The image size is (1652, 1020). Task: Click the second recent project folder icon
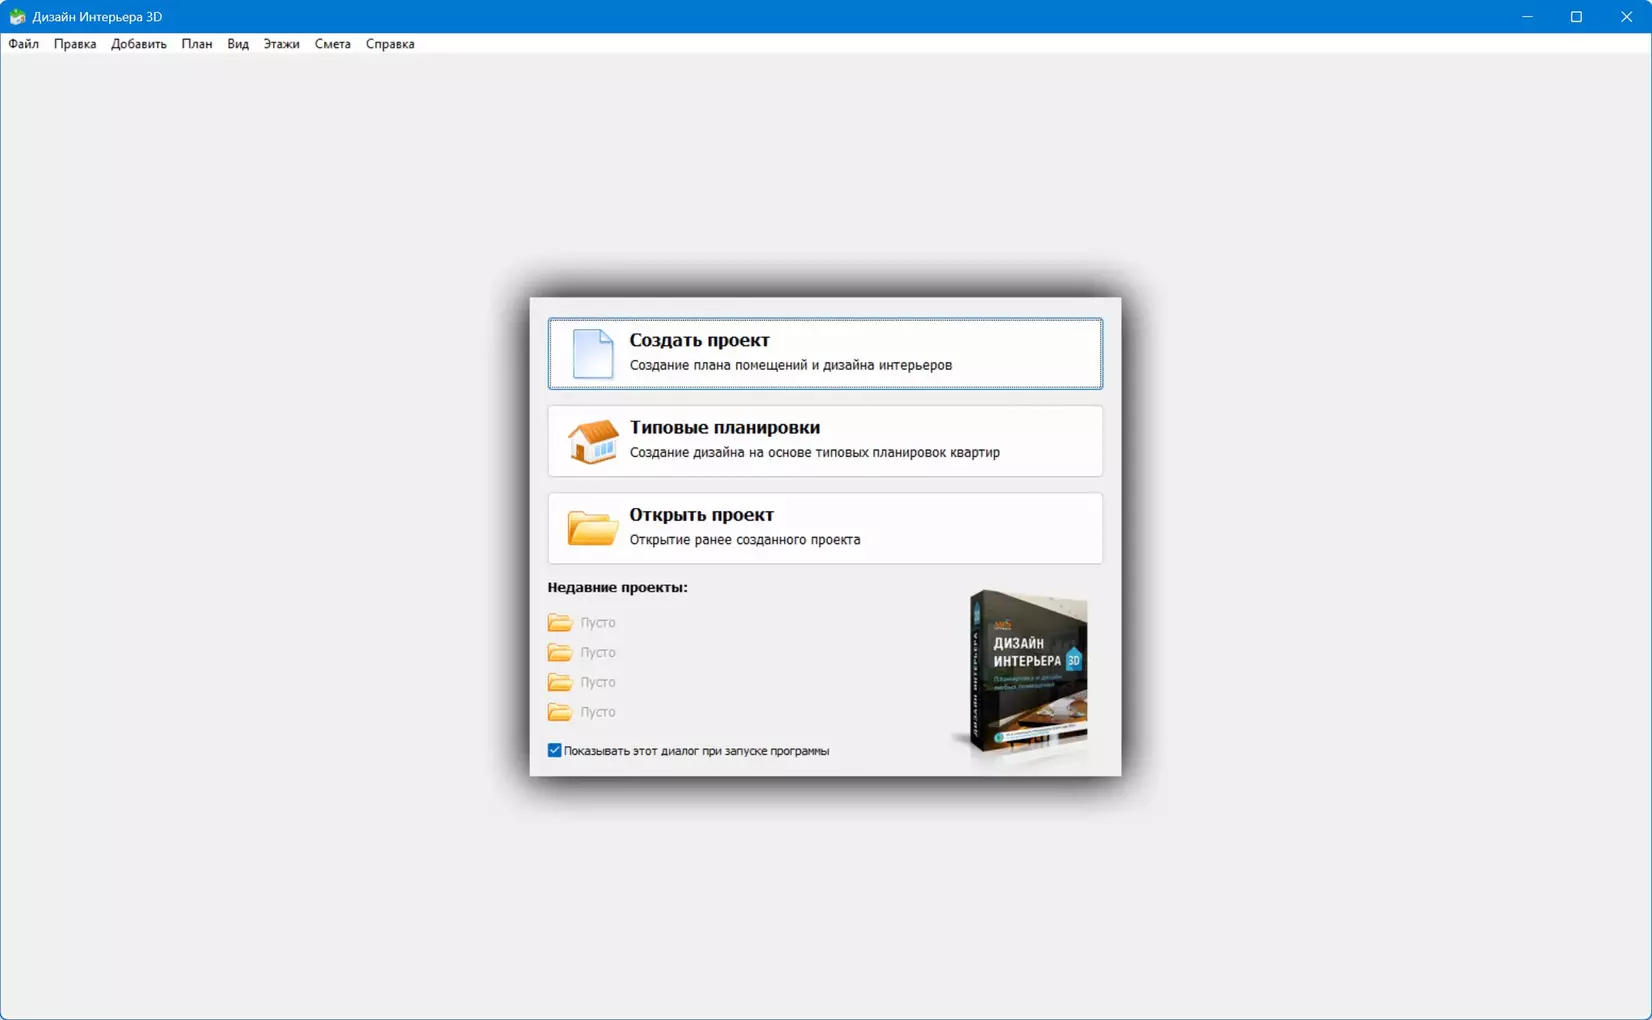pos(560,652)
